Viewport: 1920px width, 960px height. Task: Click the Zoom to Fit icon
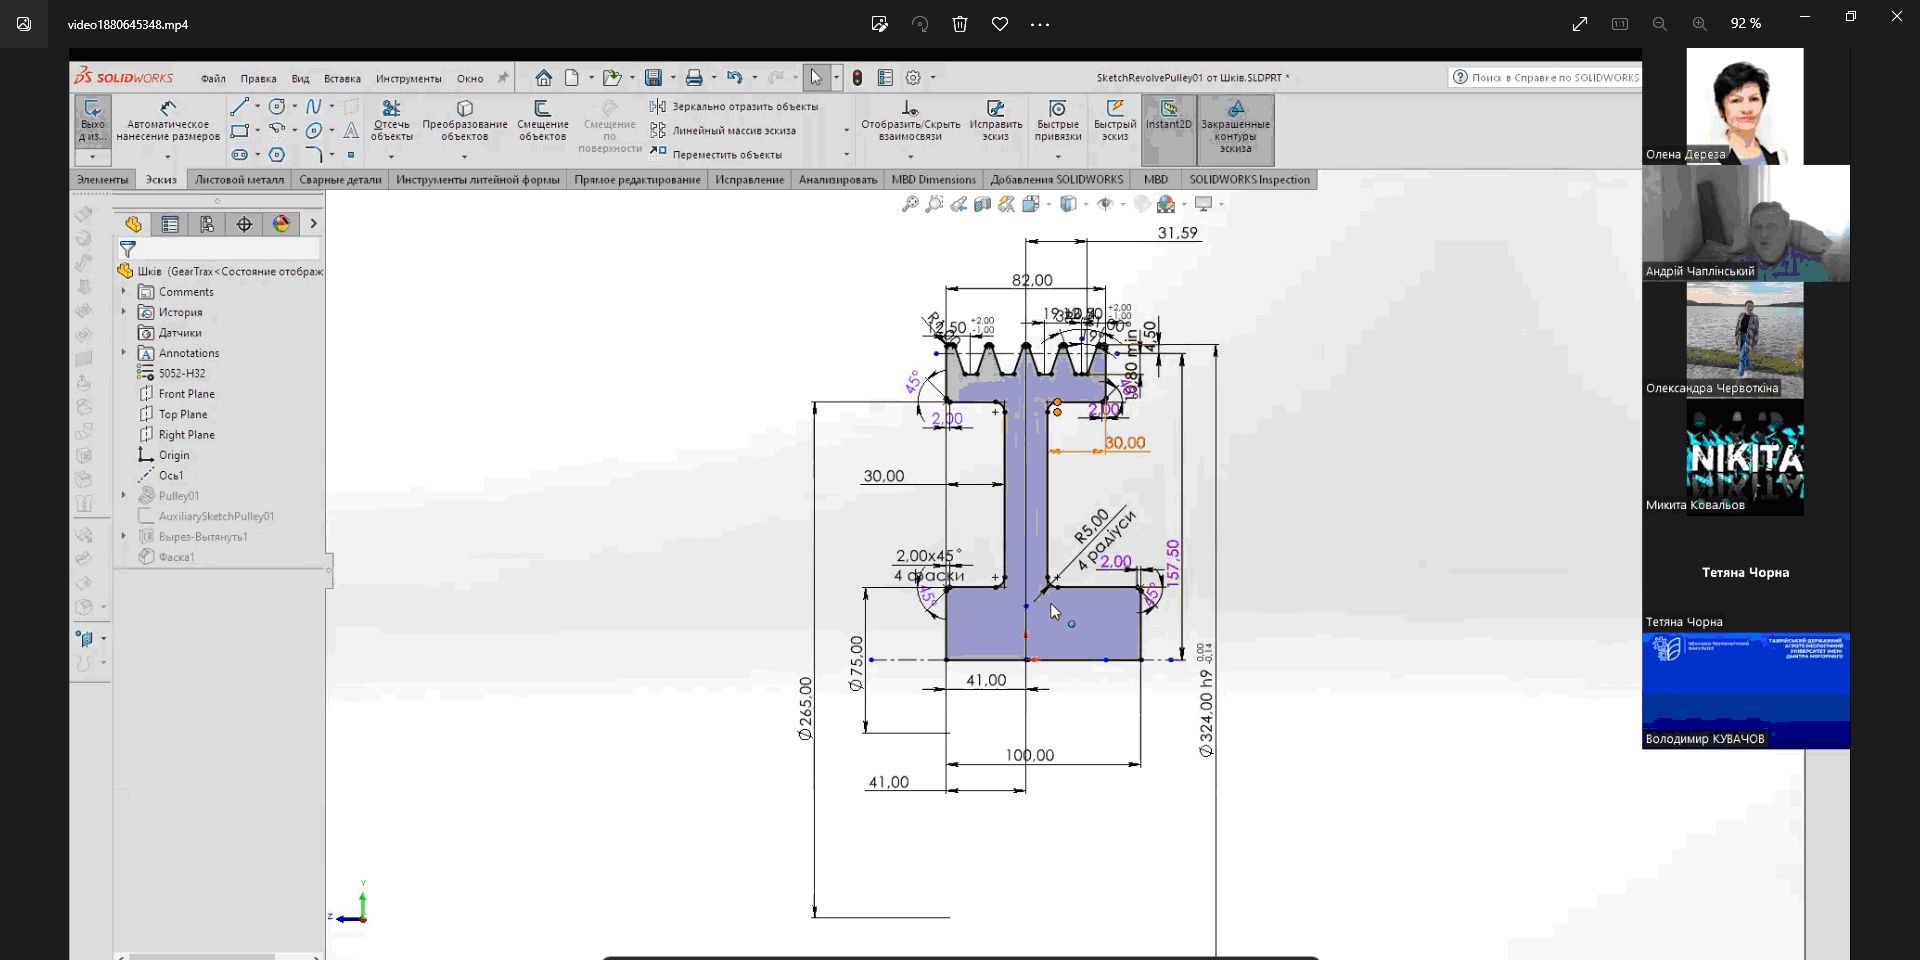point(910,204)
